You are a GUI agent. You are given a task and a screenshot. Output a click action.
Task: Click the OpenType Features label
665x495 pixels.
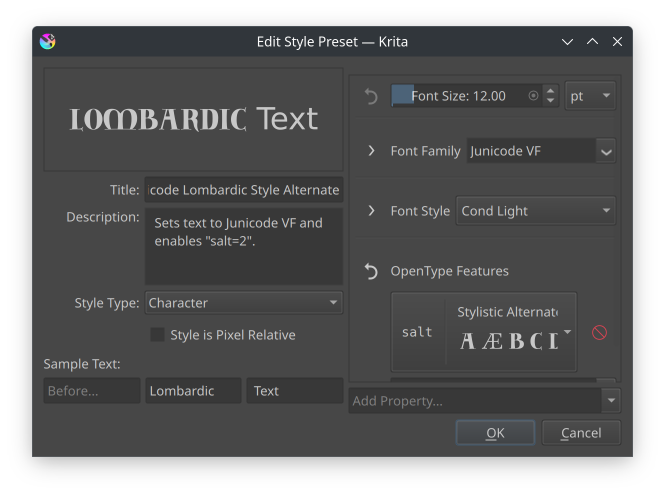point(450,271)
